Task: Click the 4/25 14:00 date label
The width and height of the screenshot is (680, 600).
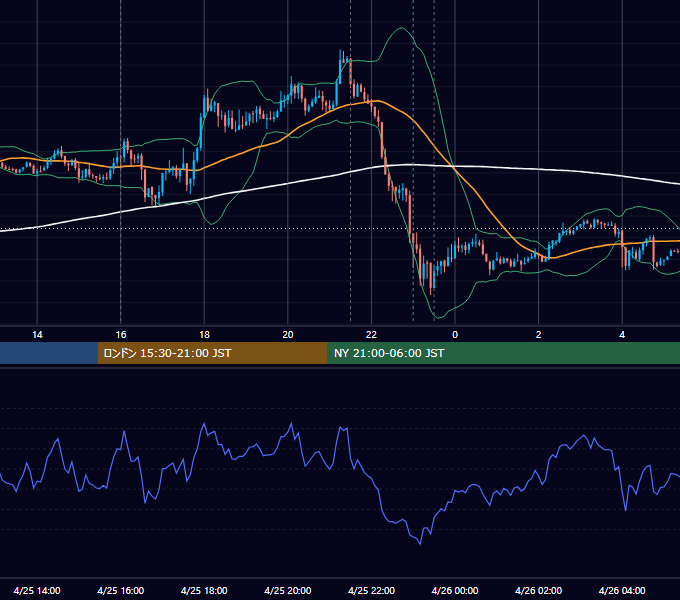Action: [37, 590]
